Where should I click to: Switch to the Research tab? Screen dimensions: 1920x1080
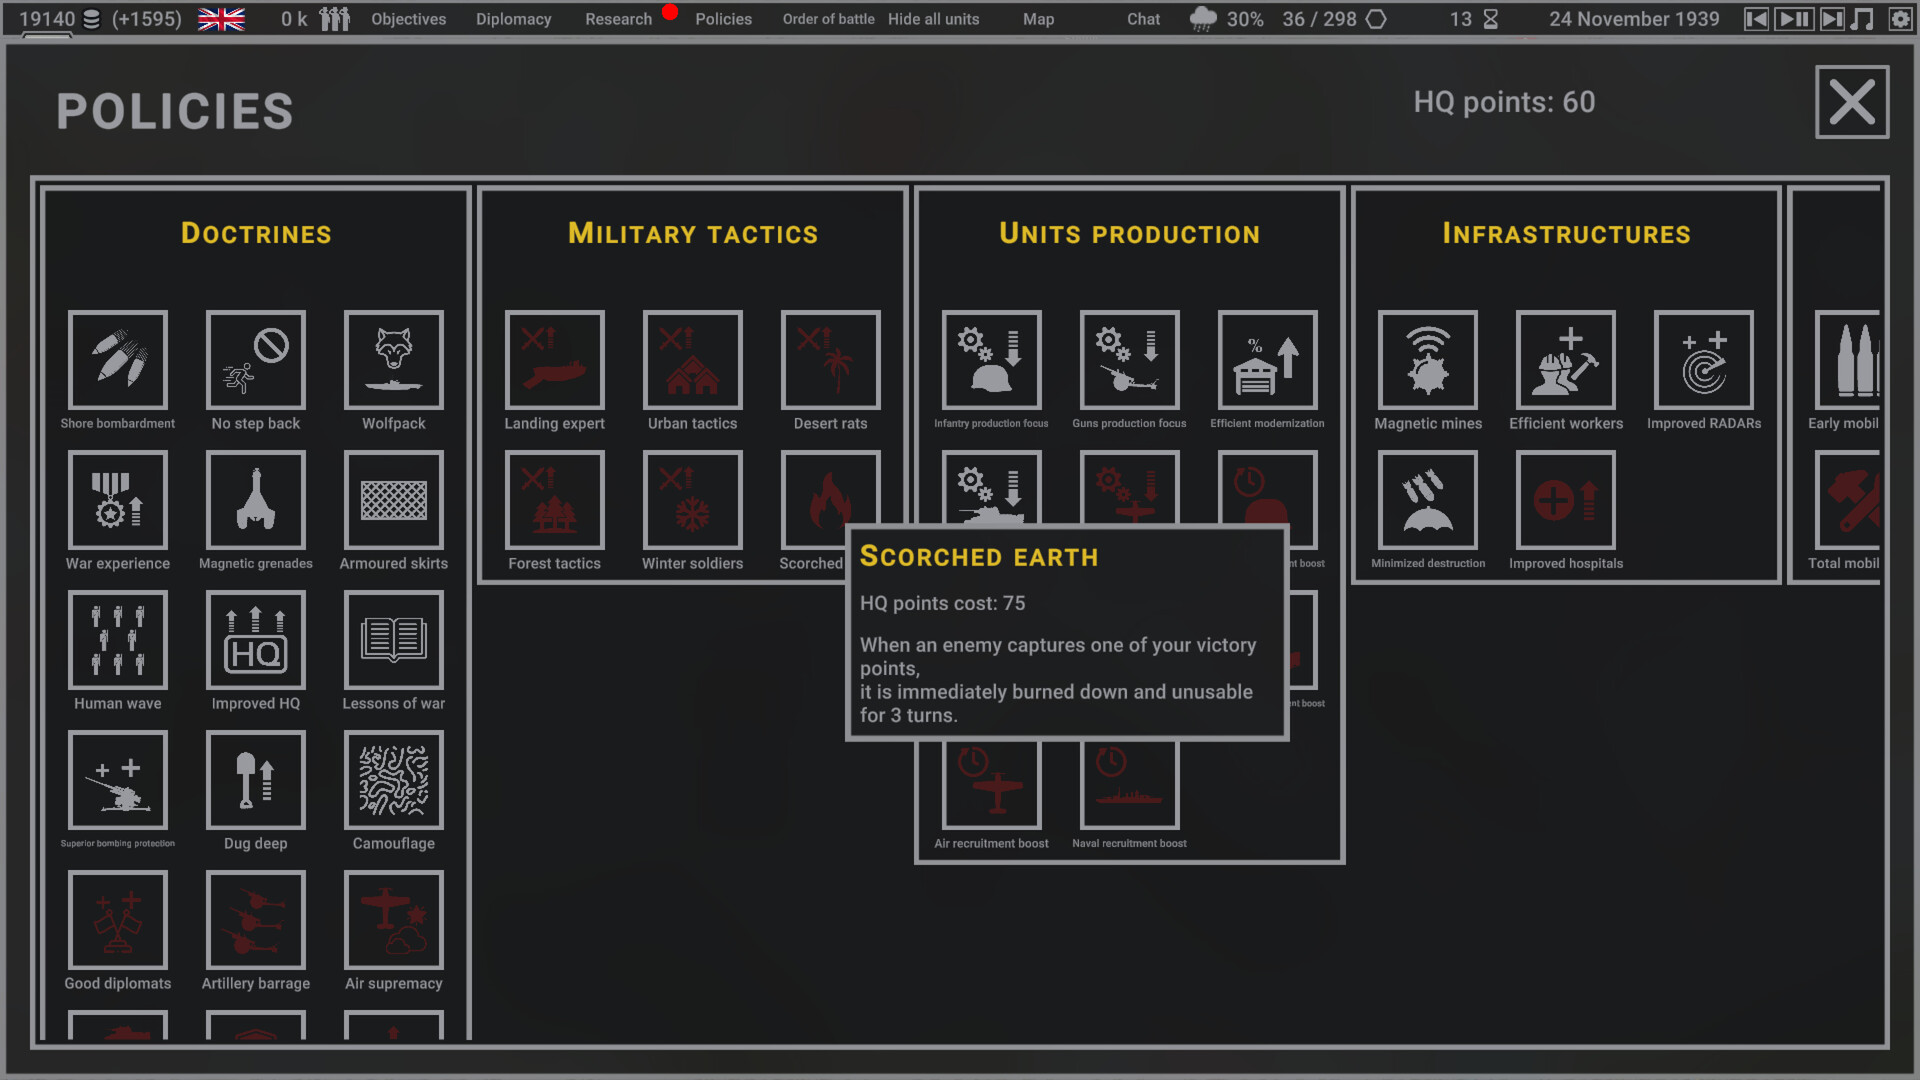click(616, 18)
